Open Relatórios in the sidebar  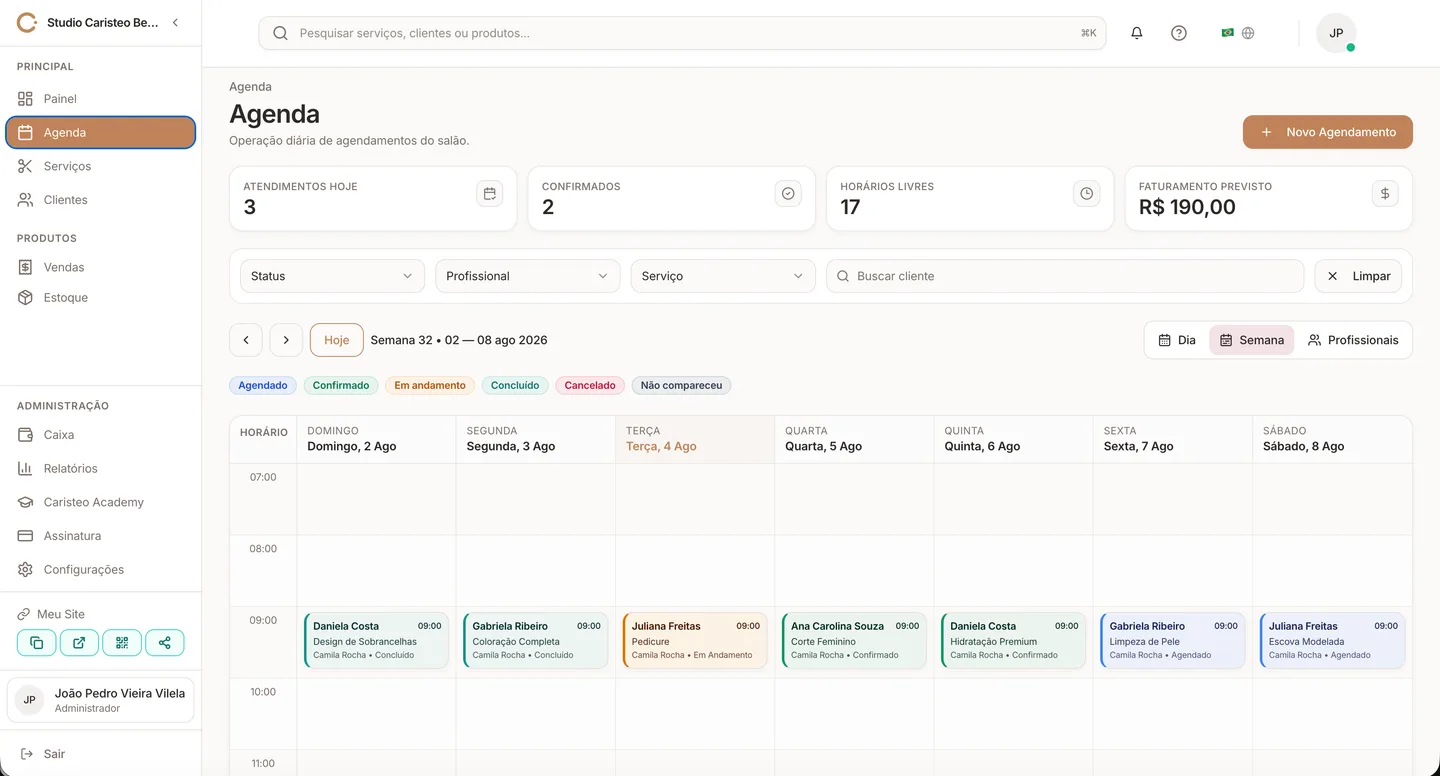(x=101, y=469)
